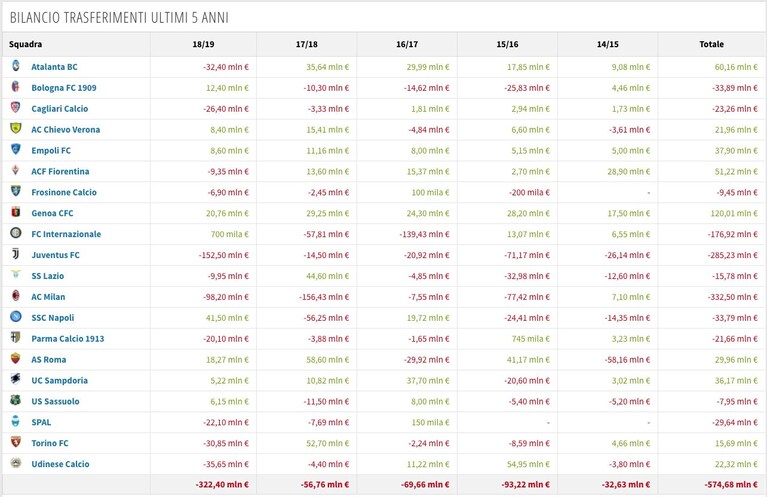The image size is (767, 497).
Task: Select AS Roma 14/15 value -58,16 mln €
Action: 626,360
